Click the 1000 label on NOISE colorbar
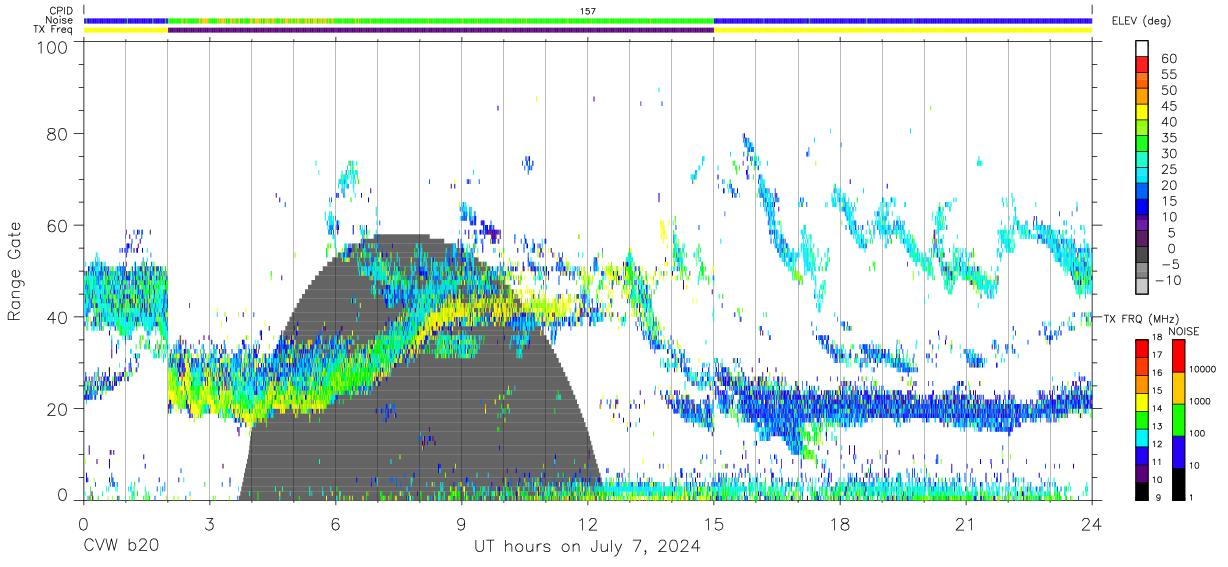 coord(1198,401)
